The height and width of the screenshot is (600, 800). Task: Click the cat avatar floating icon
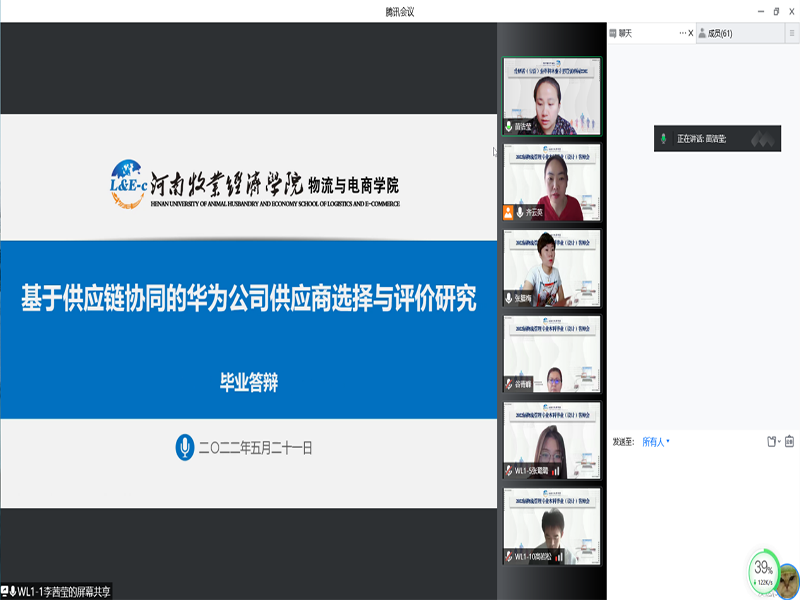click(x=788, y=578)
